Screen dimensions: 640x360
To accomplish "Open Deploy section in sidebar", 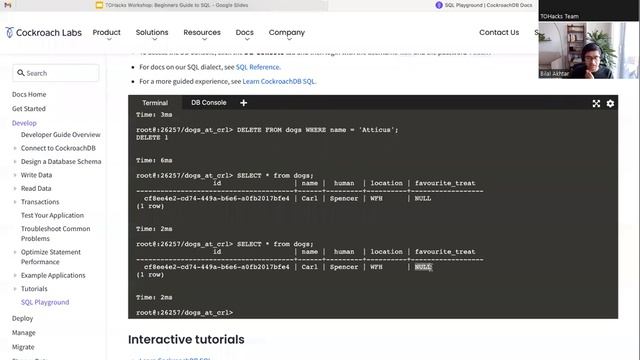I will 22,318.
